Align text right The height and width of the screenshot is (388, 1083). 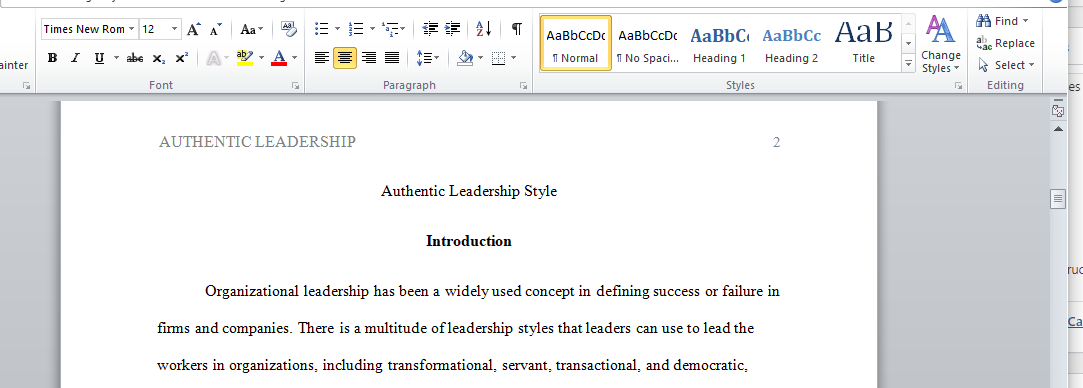pyautogui.click(x=369, y=58)
